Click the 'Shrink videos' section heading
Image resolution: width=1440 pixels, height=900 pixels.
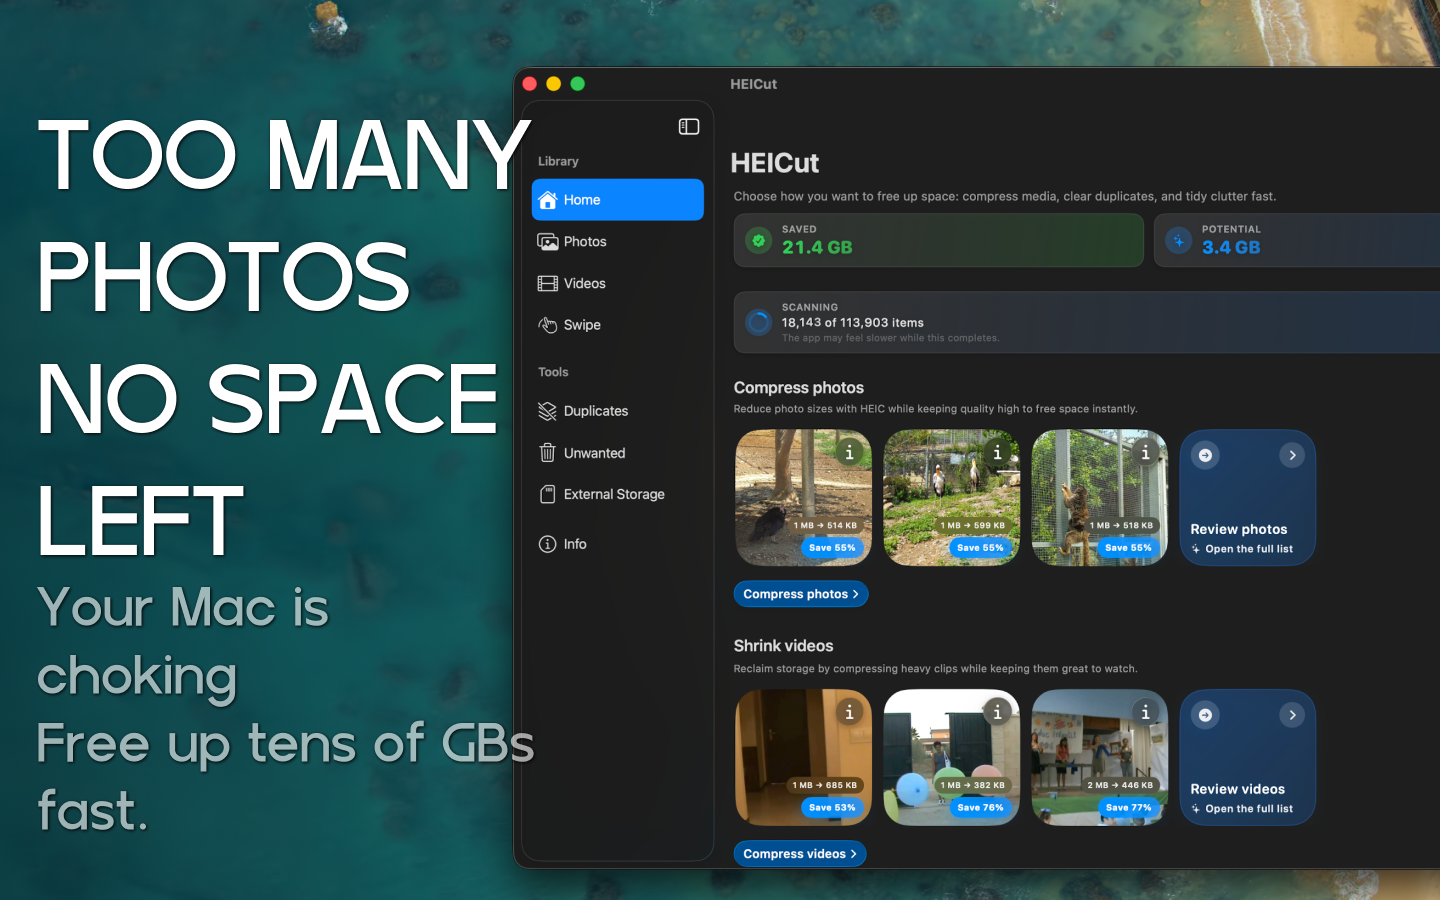tap(784, 646)
